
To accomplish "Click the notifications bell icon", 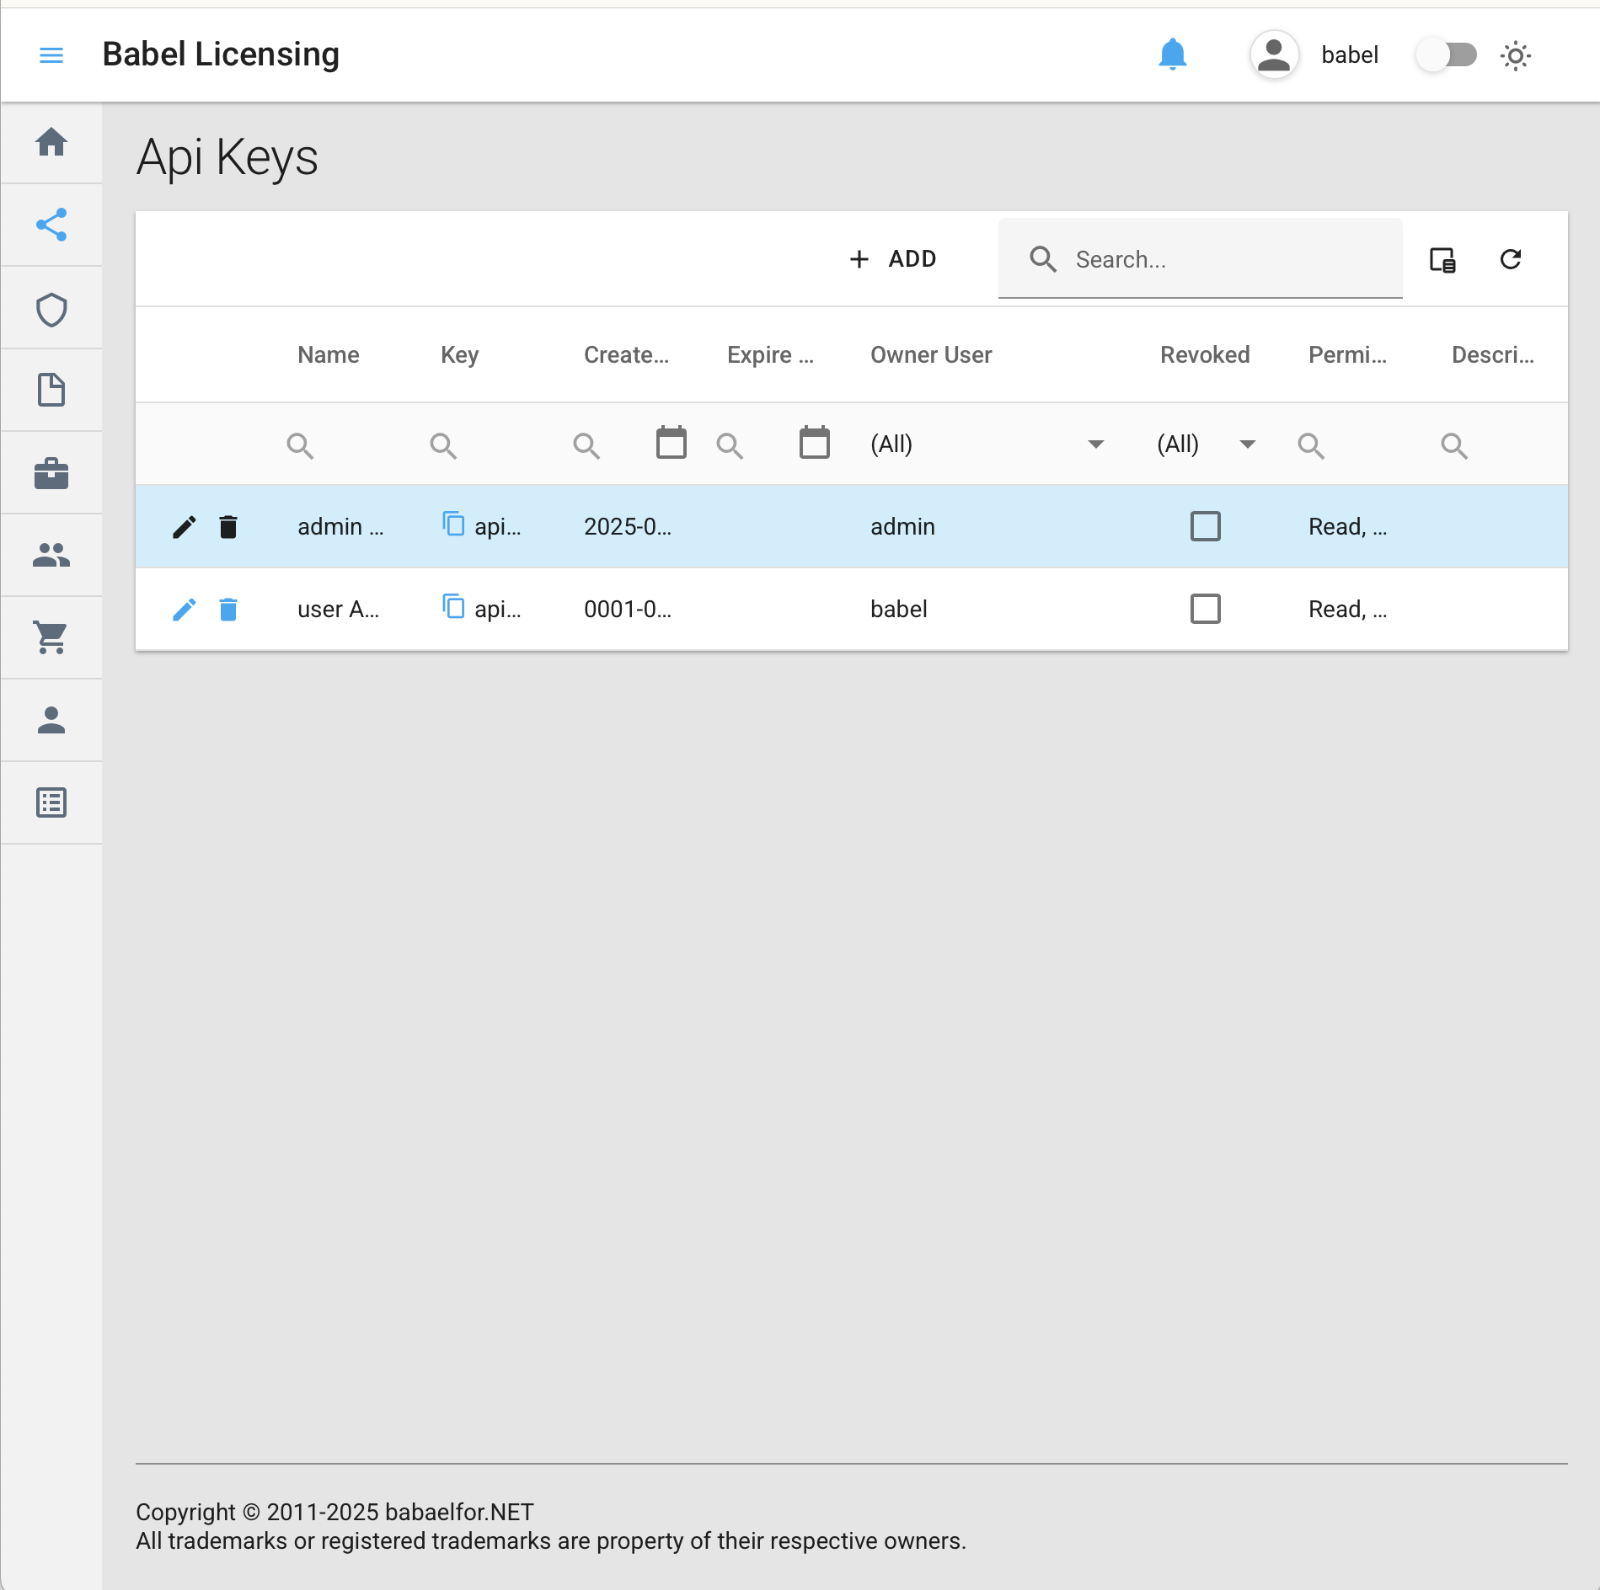I will click(x=1172, y=54).
